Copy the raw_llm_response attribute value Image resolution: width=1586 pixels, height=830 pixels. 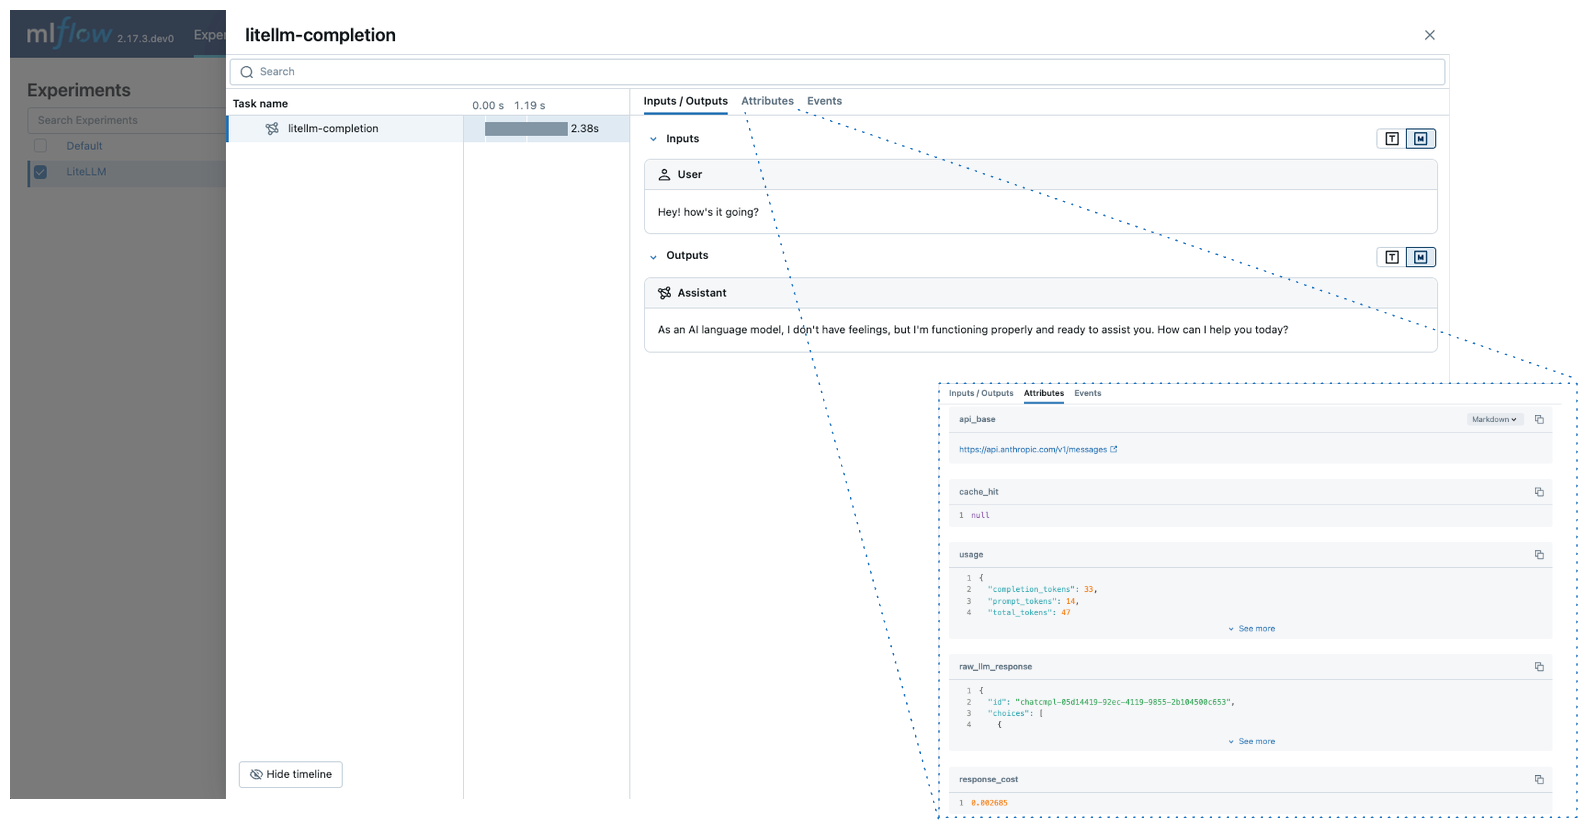1539,667
